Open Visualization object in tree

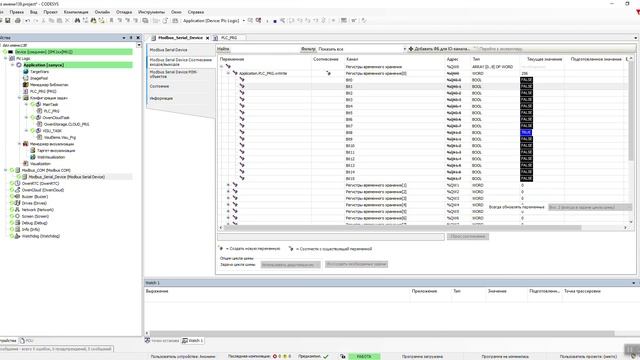[x=40, y=164]
